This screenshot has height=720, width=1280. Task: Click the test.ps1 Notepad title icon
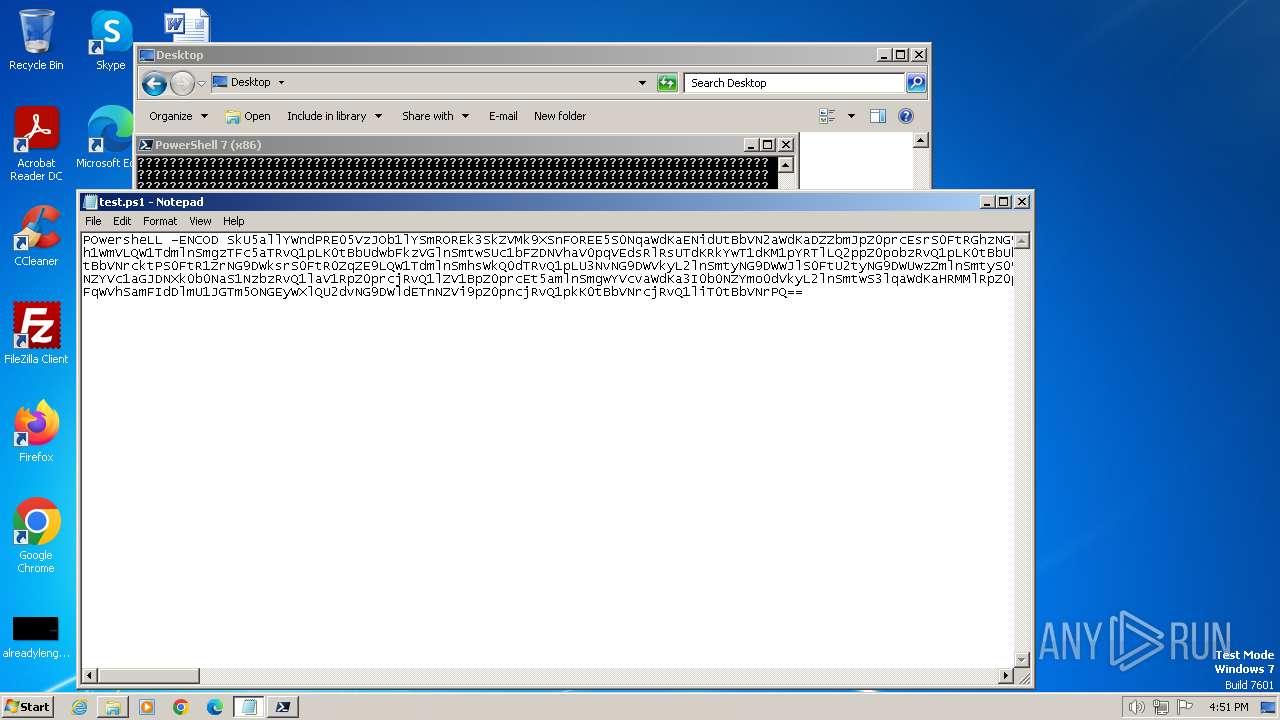pyautogui.click(x=90, y=202)
